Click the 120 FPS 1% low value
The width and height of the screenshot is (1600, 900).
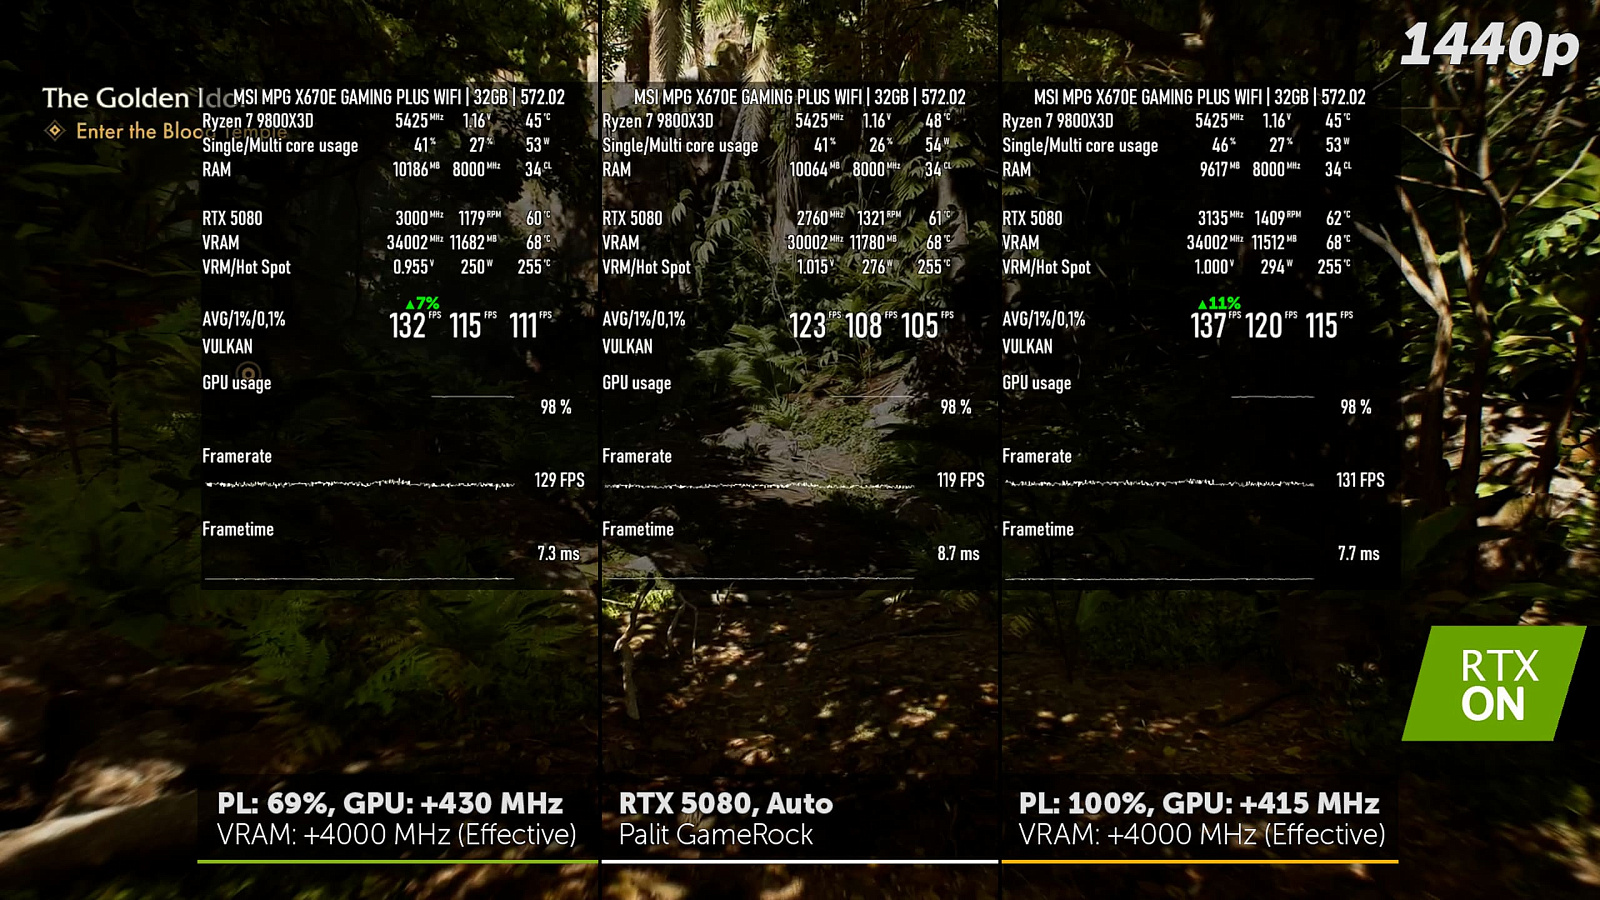tap(1270, 325)
